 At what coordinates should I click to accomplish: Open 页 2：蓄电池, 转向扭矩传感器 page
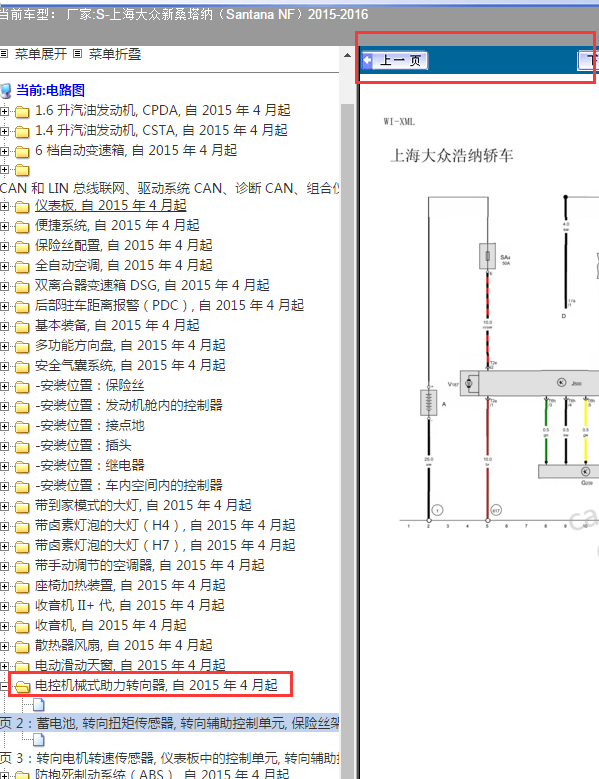169,723
